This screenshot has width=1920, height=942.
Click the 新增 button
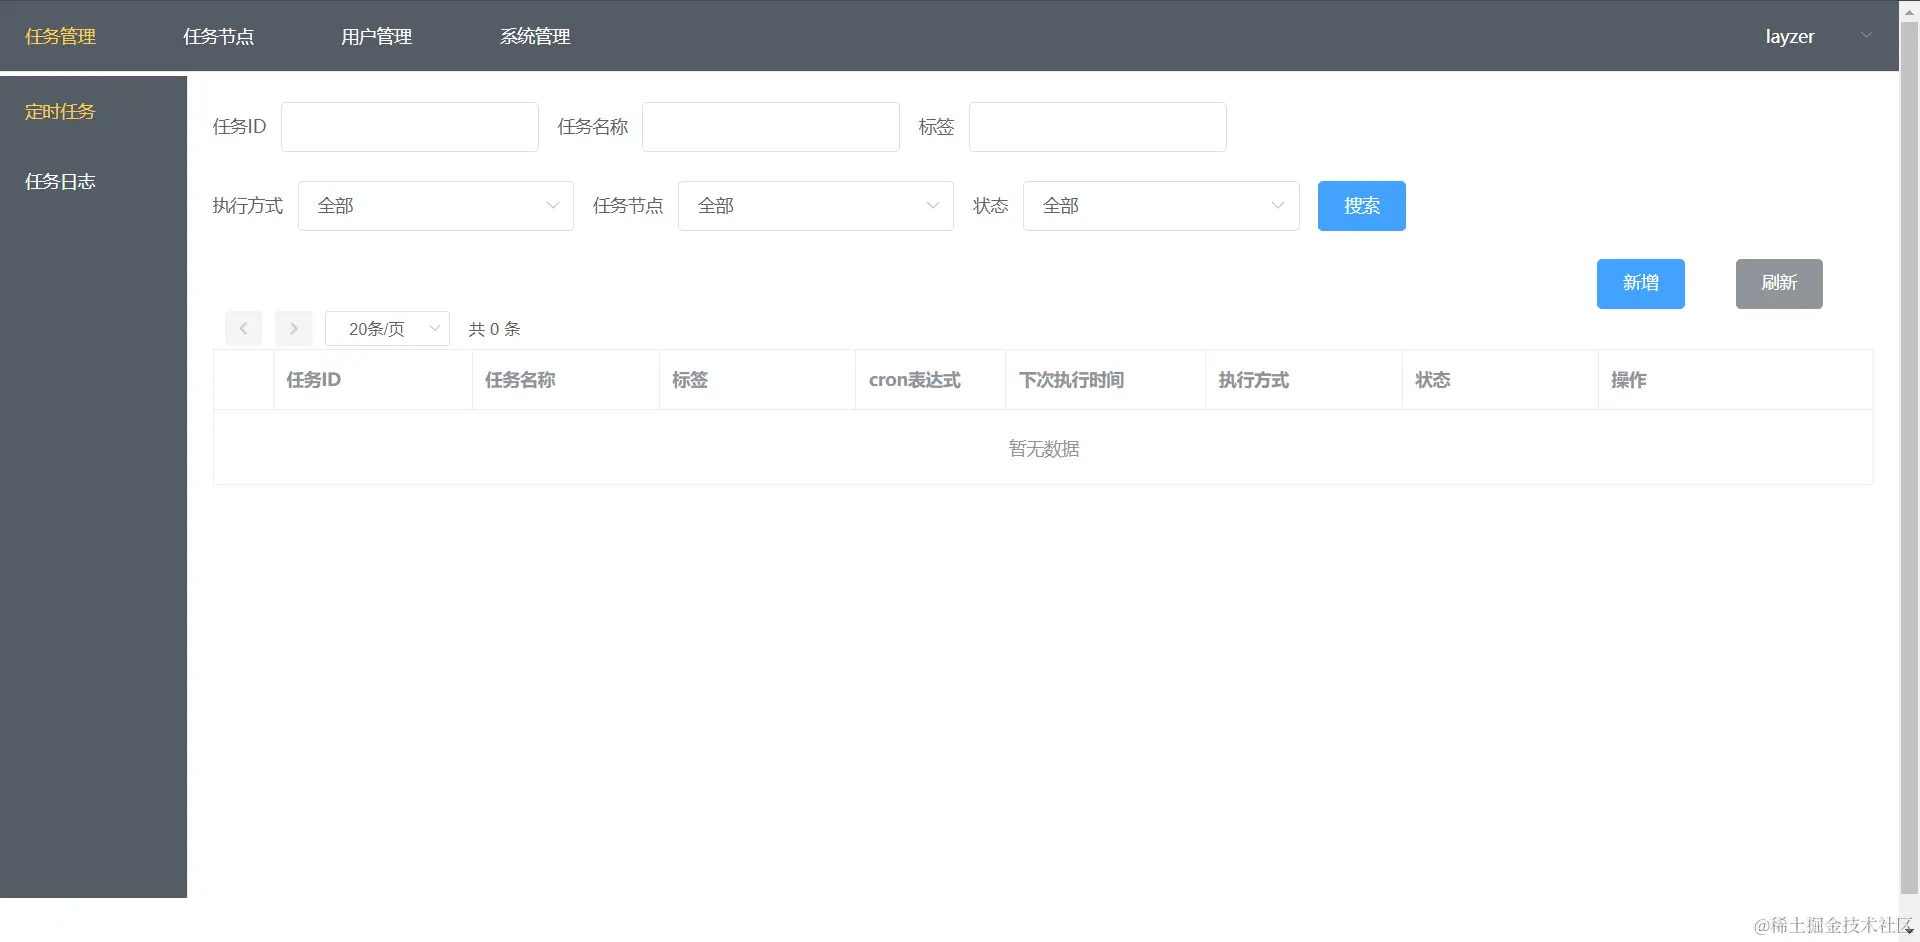[x=1641, y=284]
